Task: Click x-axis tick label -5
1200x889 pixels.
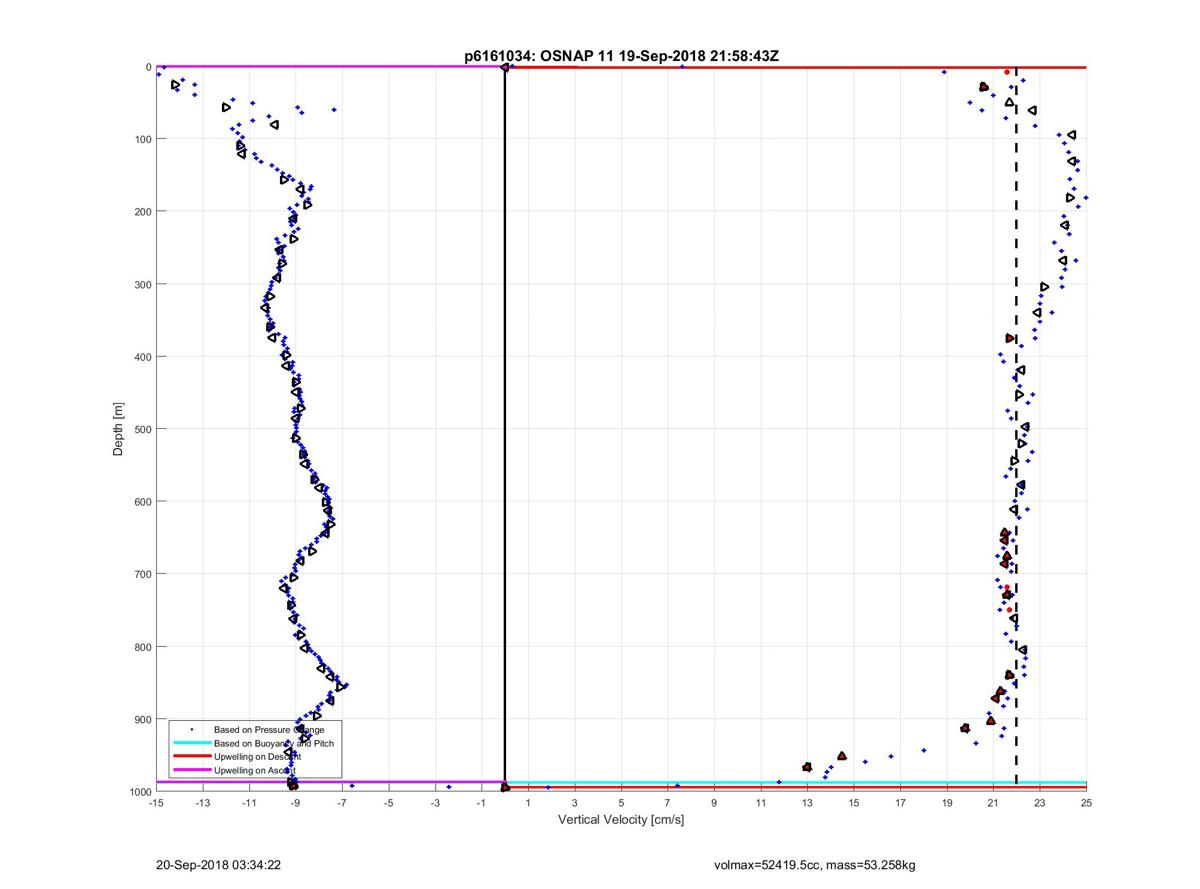Action: 388,803
